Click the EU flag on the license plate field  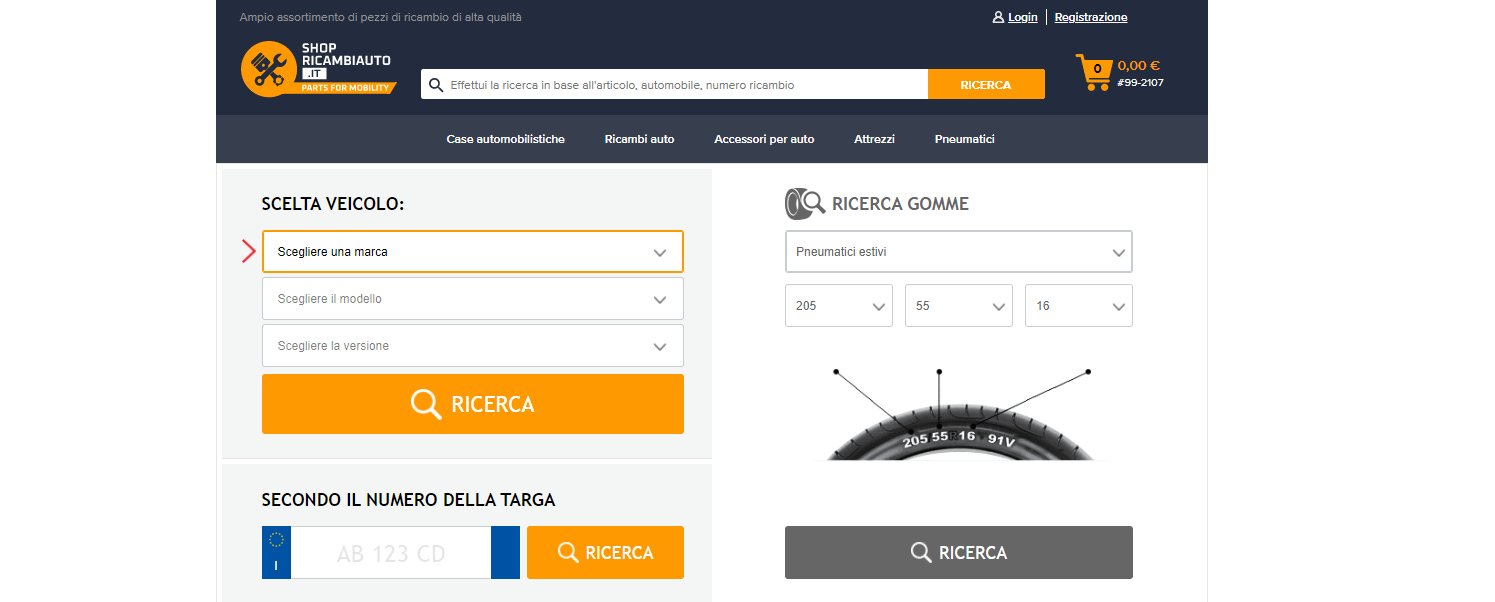tap(275, 545)
